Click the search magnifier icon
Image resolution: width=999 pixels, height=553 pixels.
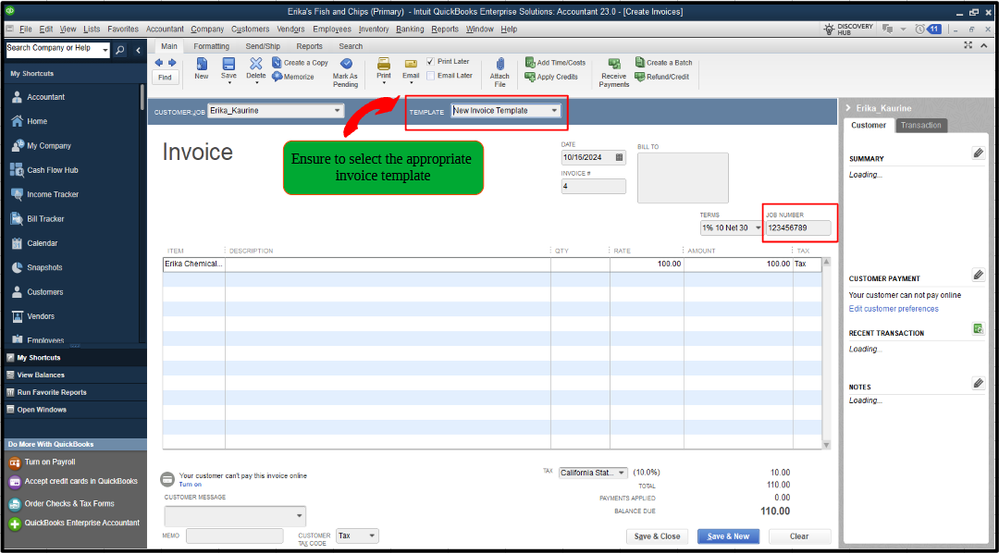[120, 50]
